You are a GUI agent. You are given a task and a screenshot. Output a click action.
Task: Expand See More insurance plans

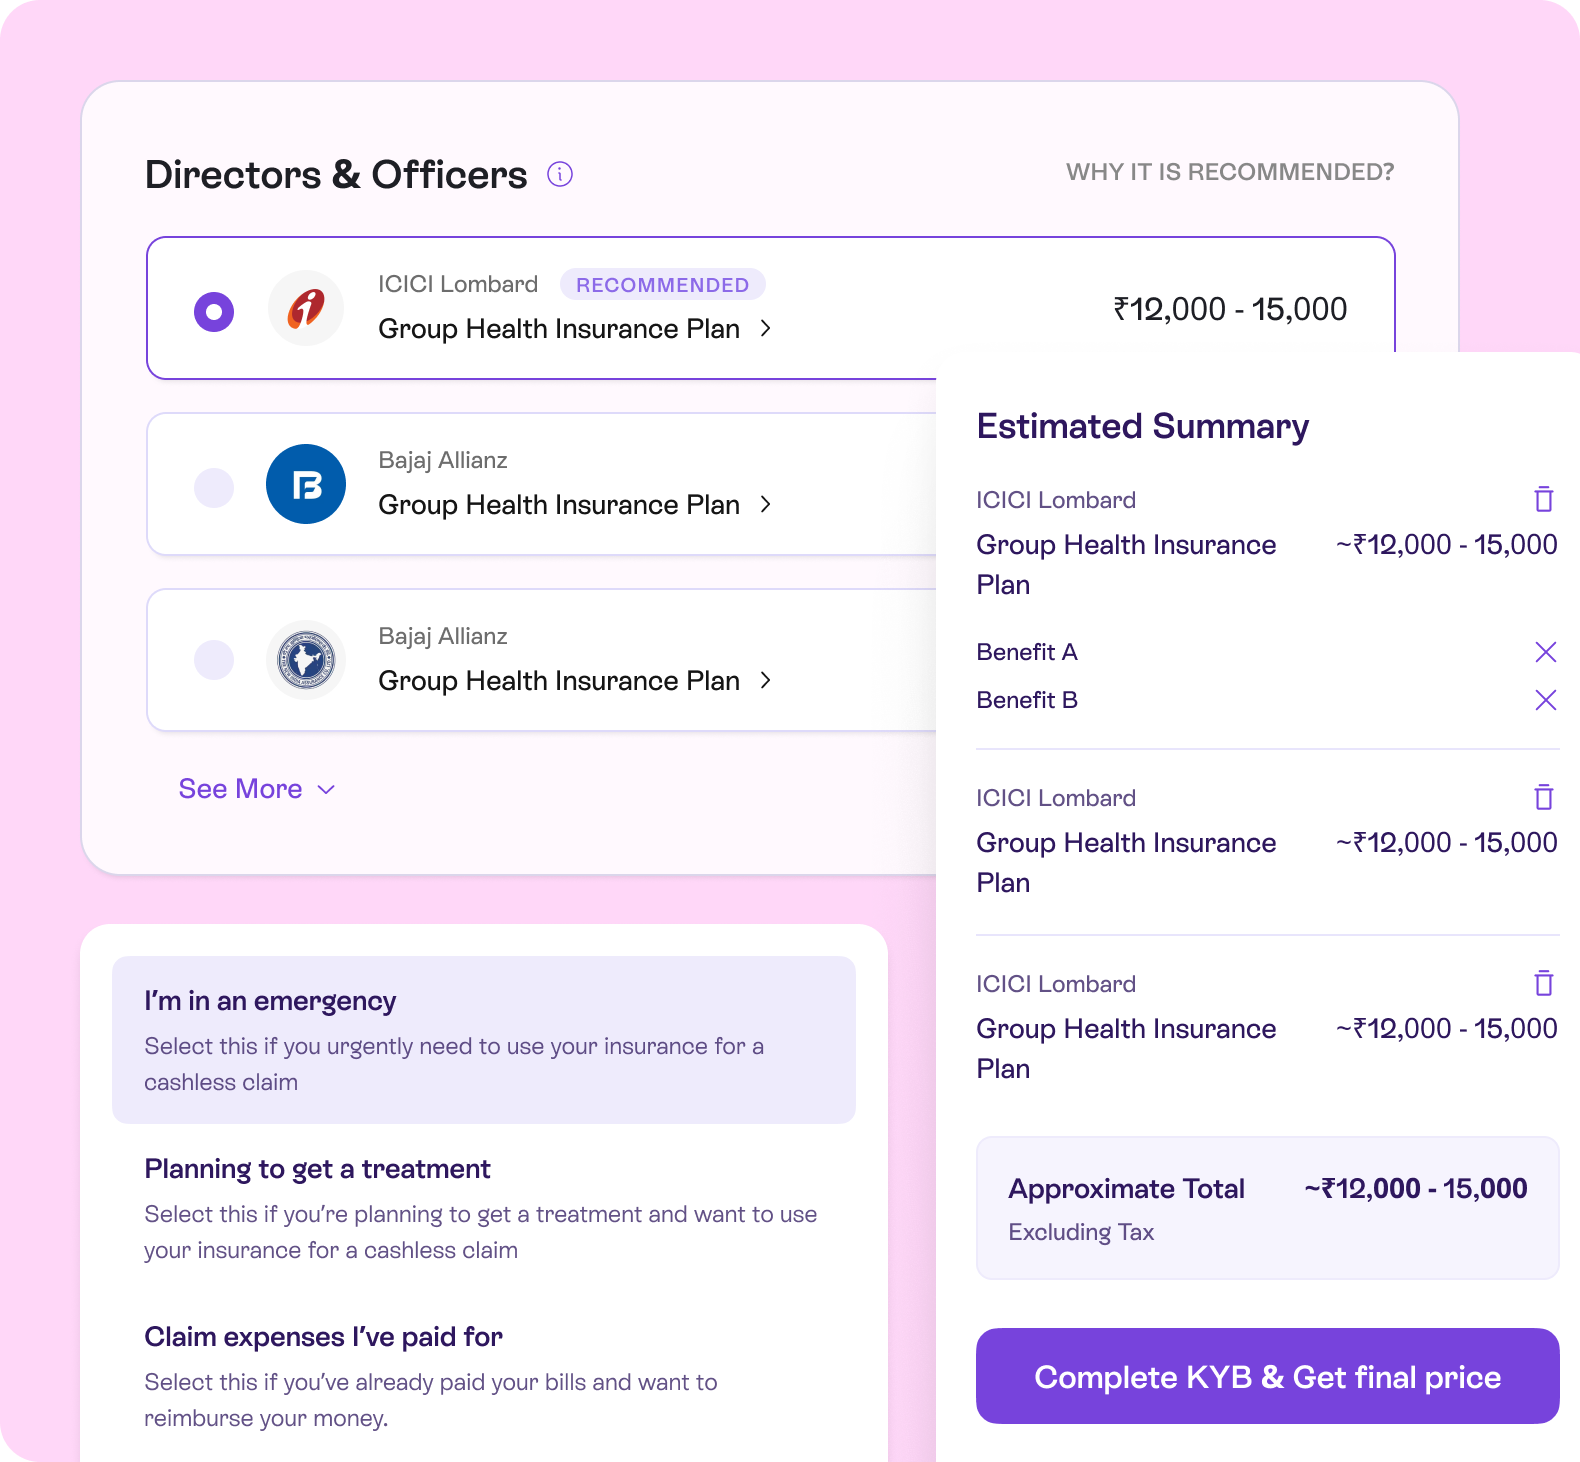pyautogui.click(x=257, y=789)
